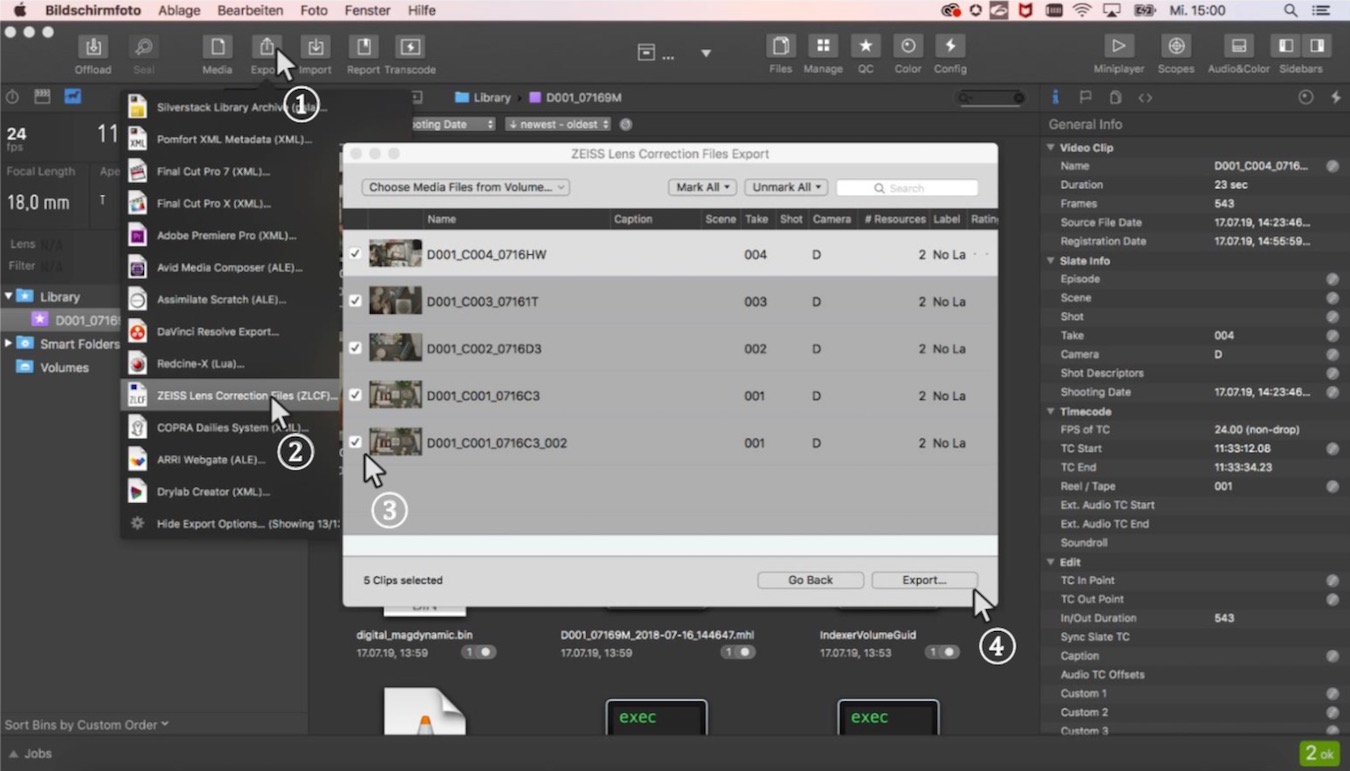Switch to the Manage view icon
This screenshot has height=771, width=1350.
[823, 46]
